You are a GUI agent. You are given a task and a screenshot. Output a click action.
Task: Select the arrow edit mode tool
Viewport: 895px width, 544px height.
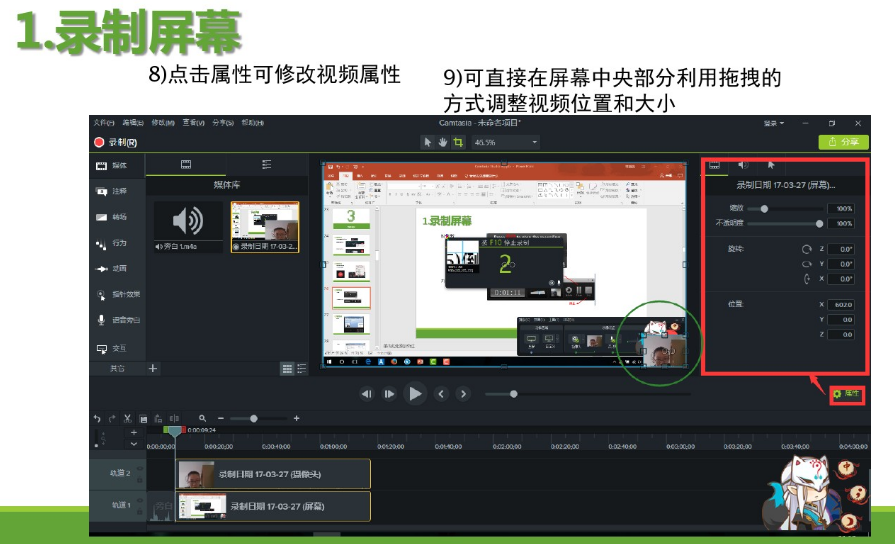tap(428, 142)
